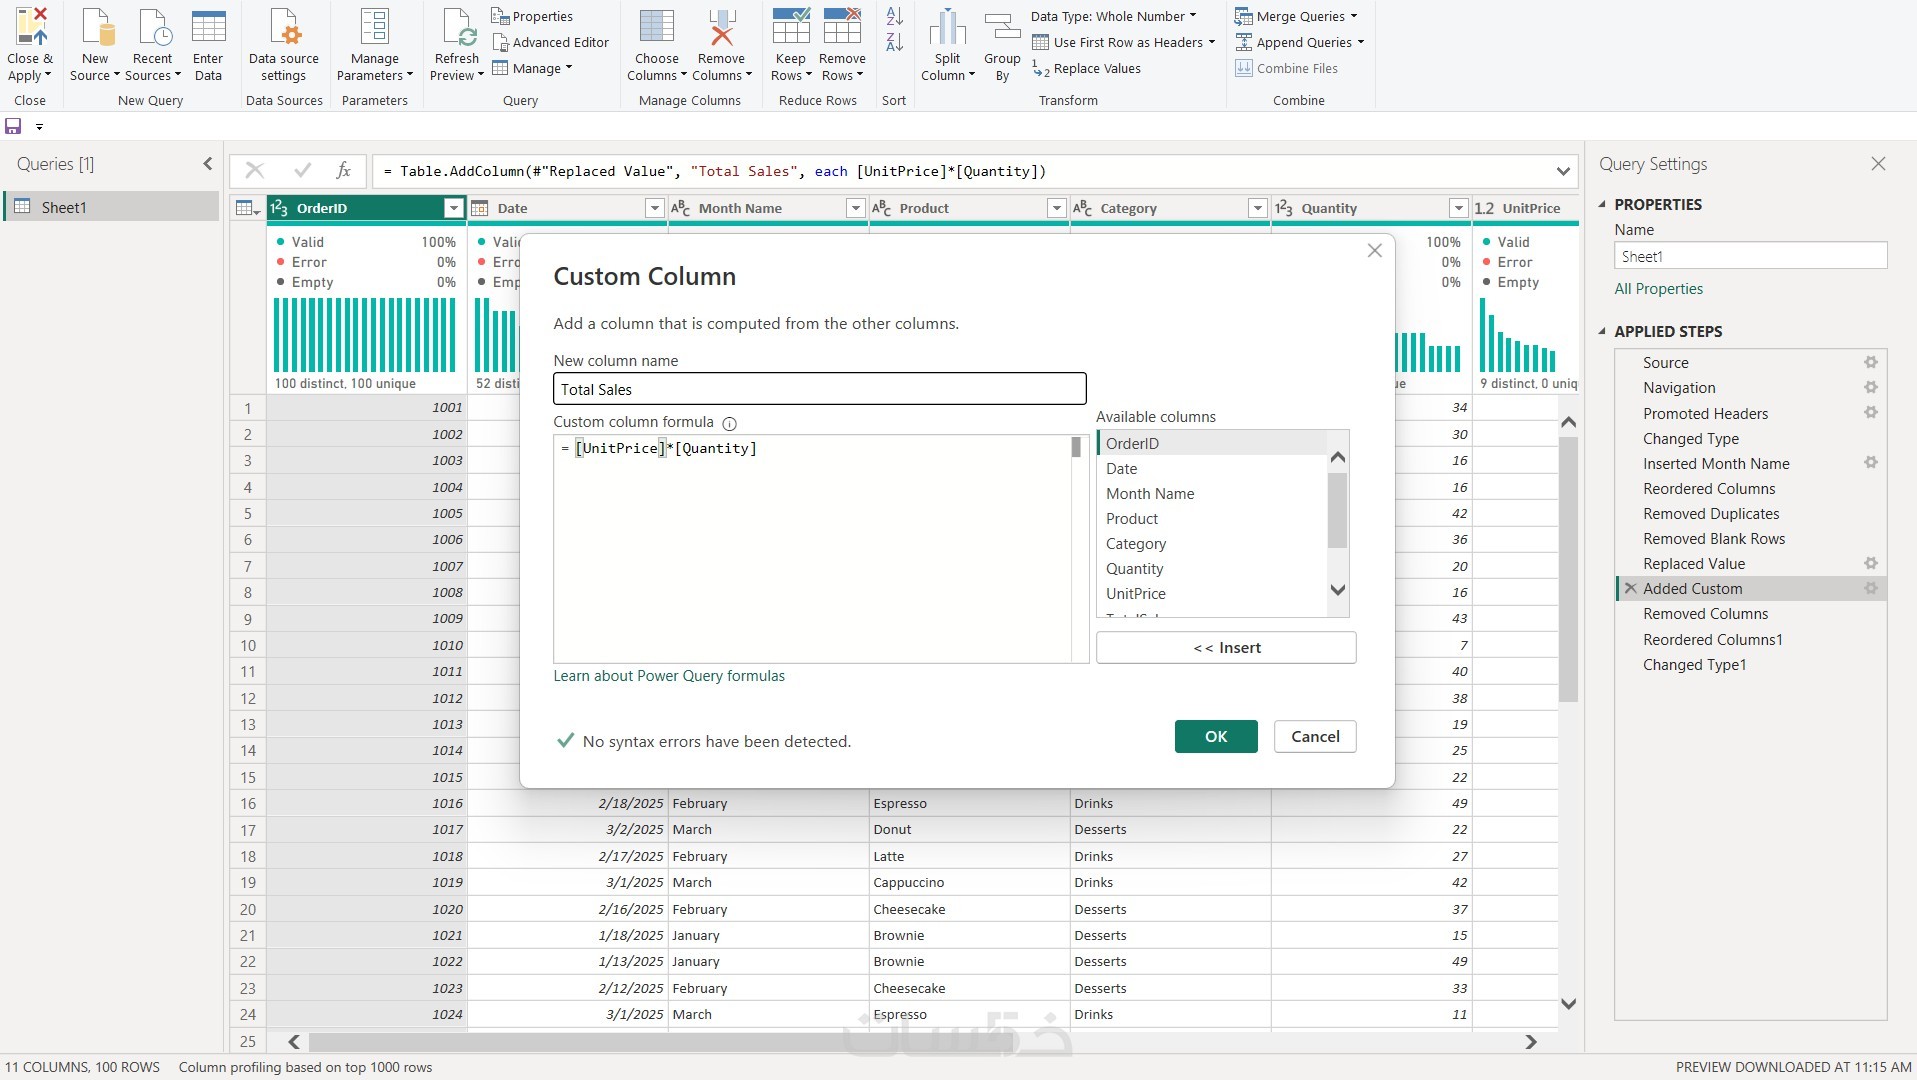
Task: Select the Removed Duplicates applied step
Action: (1710, 514)
